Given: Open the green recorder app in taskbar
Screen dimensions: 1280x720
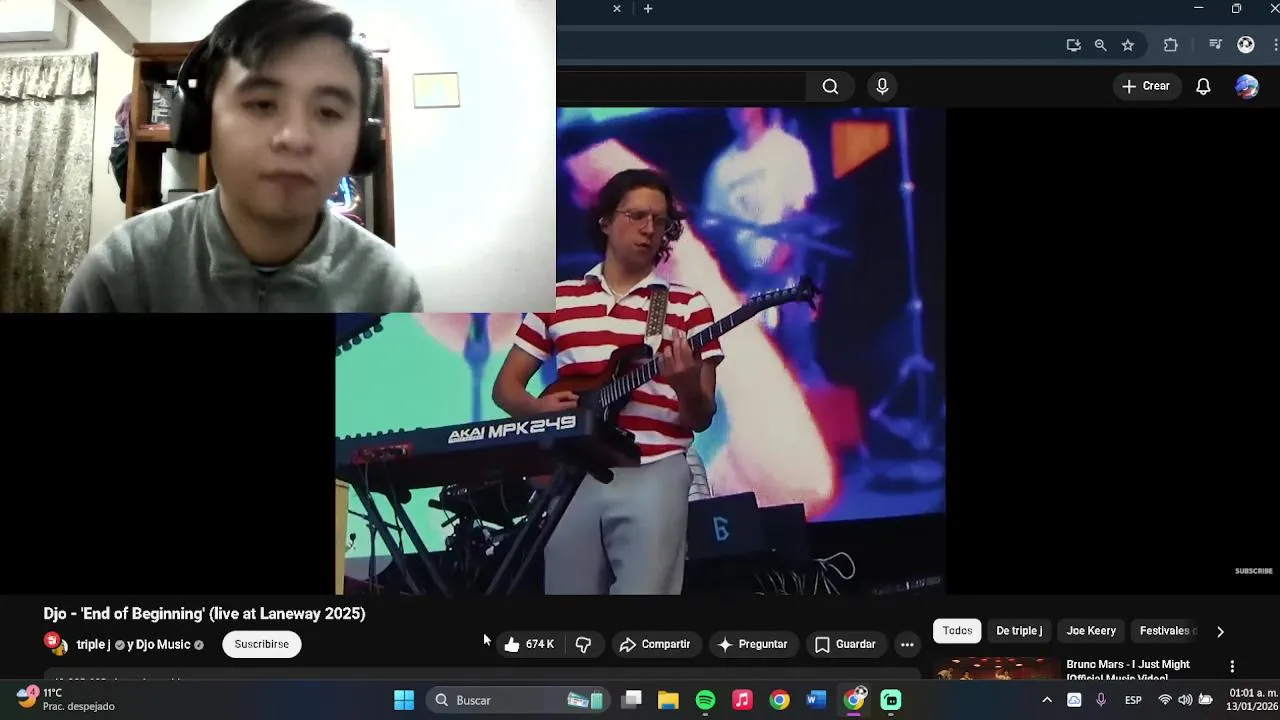Looking at the screenshot, I should point(891,700).
